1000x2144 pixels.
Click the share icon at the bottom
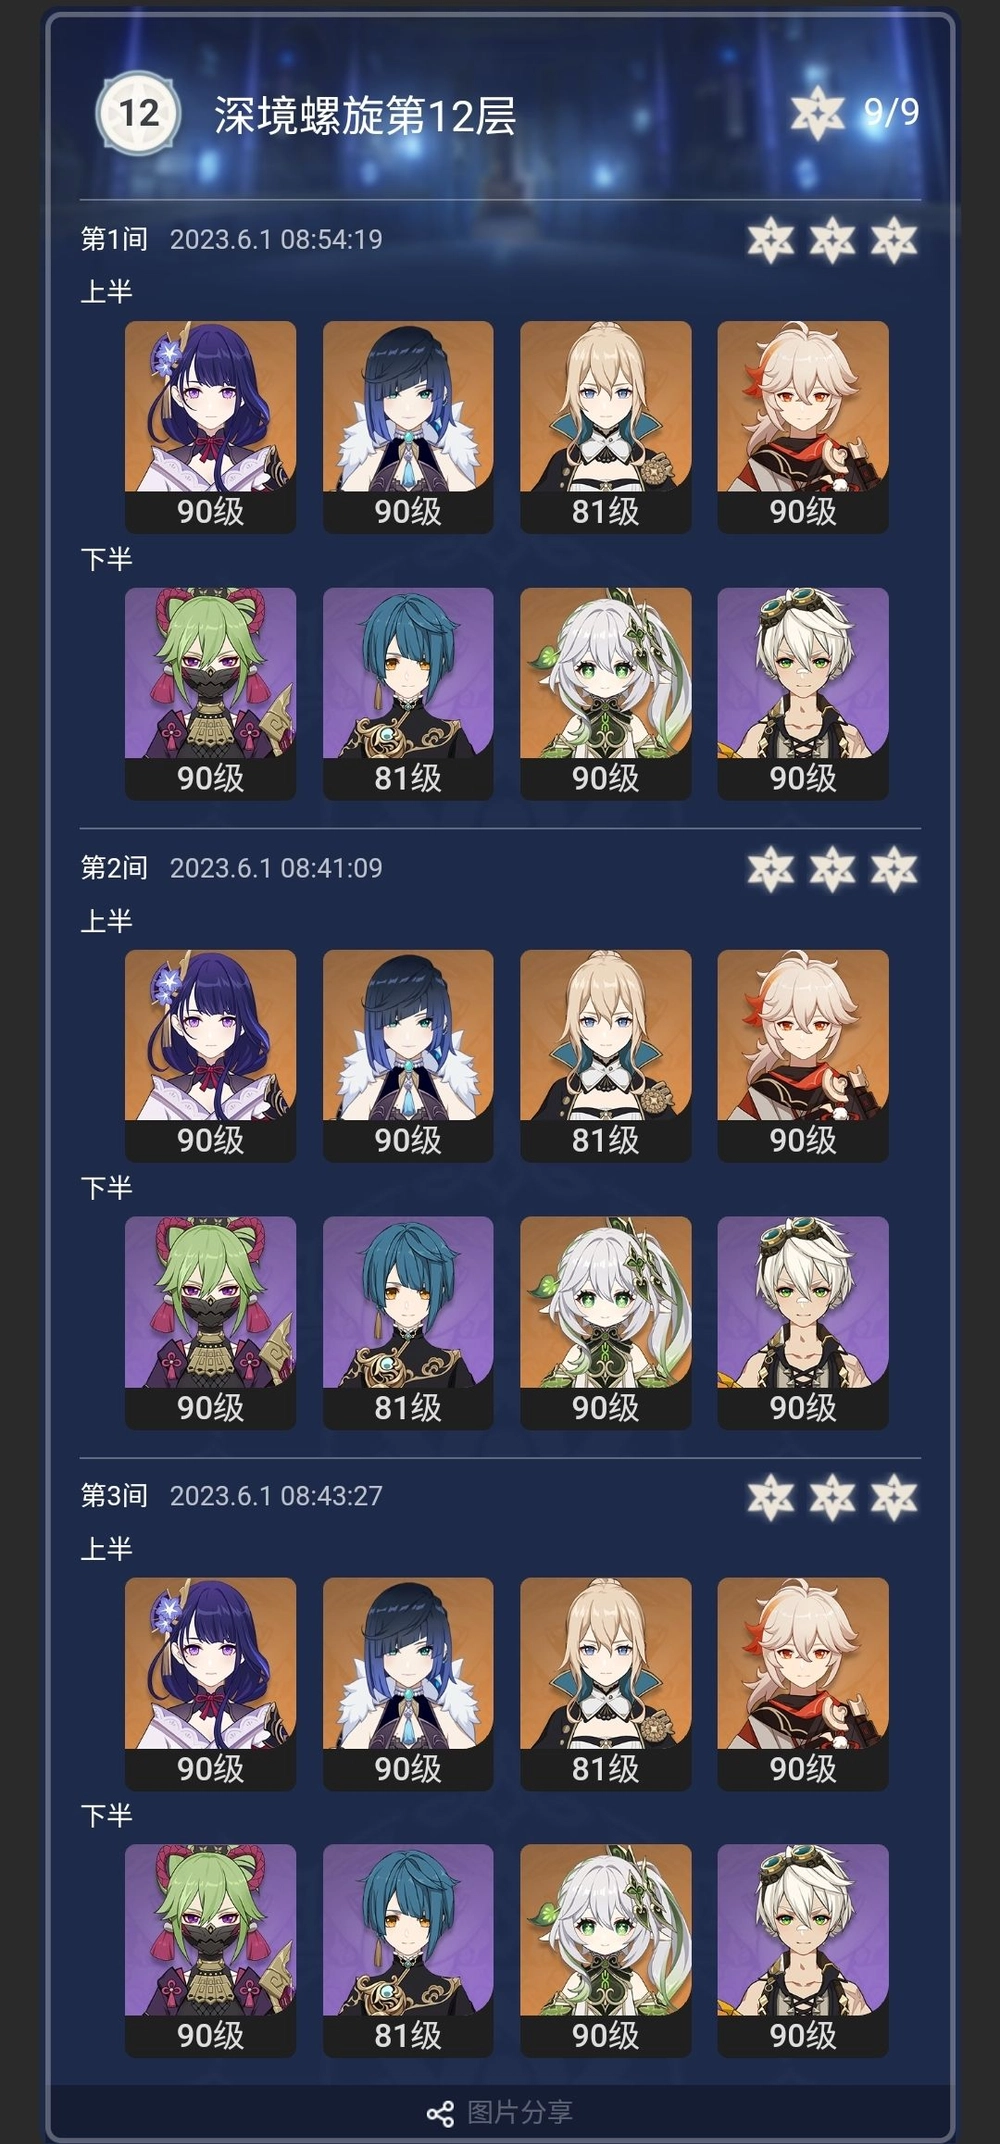pos(440,2112)
